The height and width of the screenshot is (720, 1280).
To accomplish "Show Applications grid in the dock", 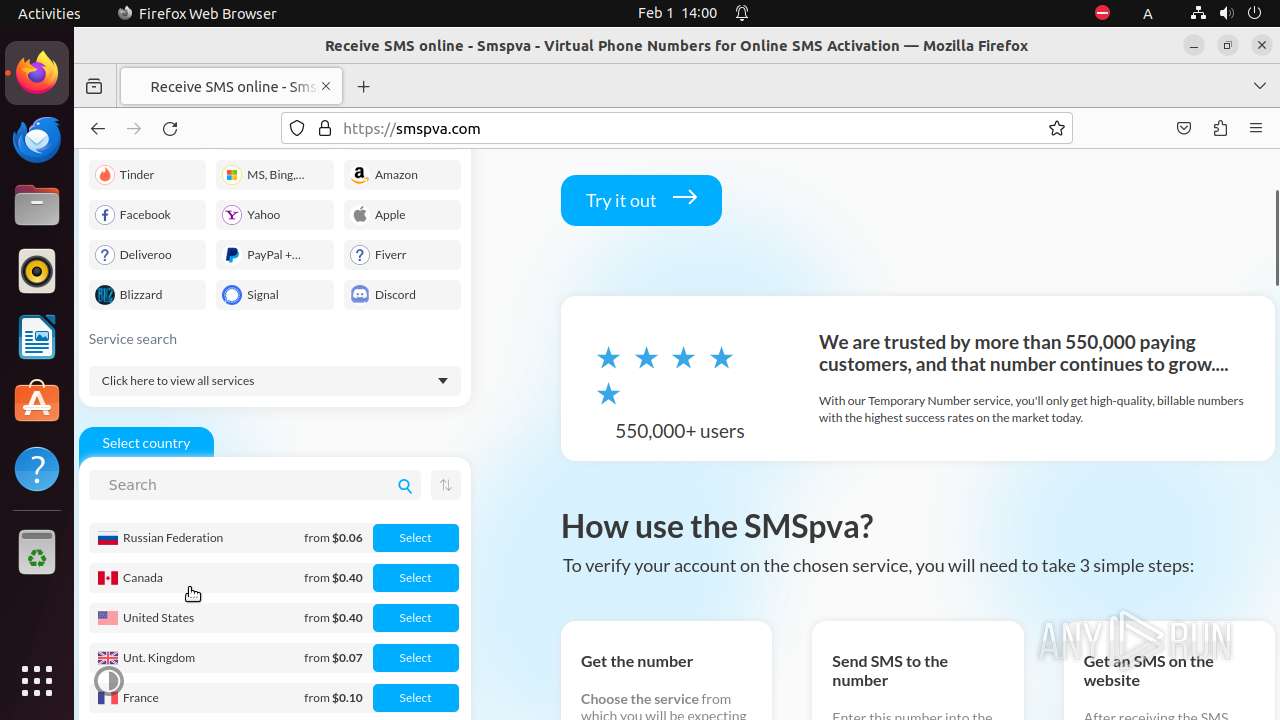I will coord(37,681).
